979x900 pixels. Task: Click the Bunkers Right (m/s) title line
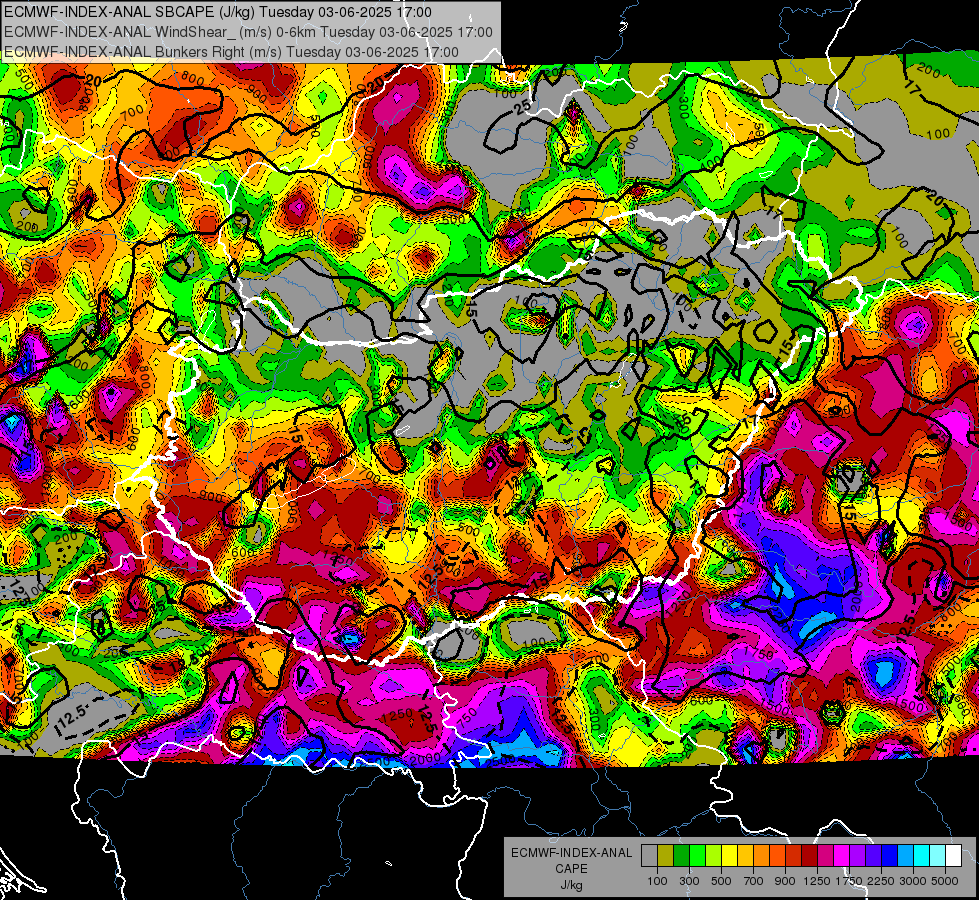[x=231, y=52]
